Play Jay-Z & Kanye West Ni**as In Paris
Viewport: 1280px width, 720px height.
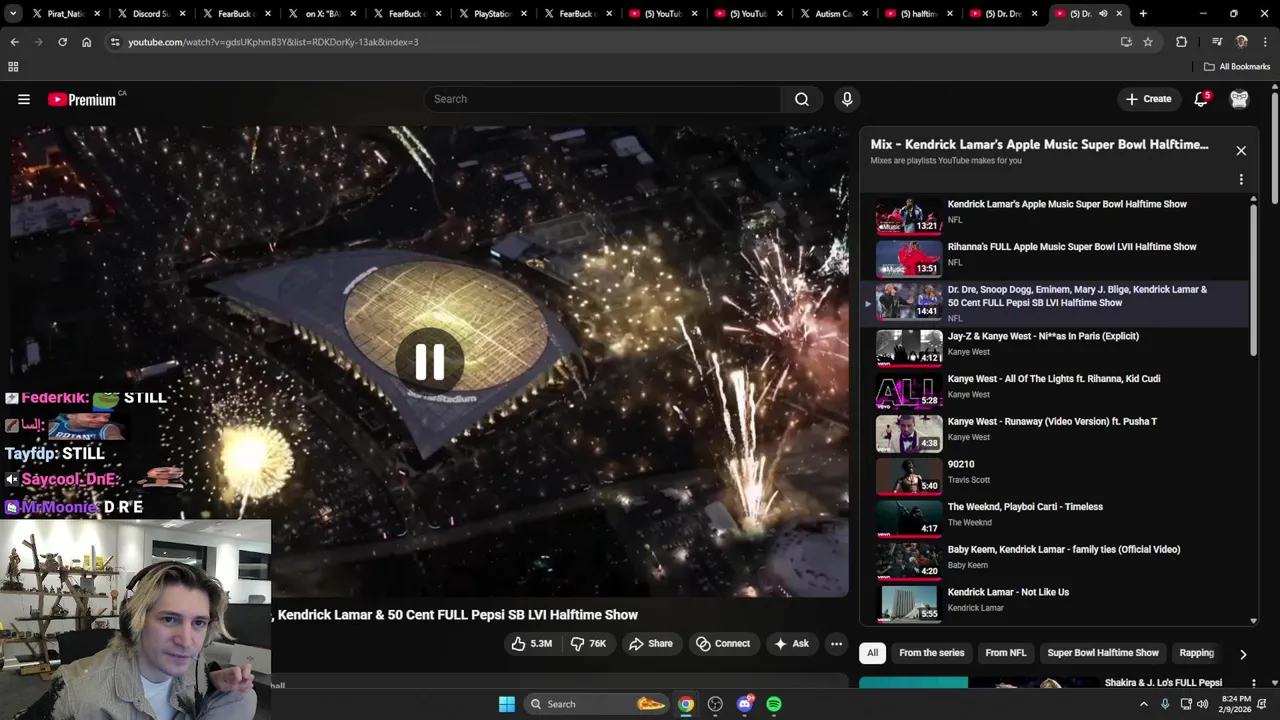point(1055,348)
